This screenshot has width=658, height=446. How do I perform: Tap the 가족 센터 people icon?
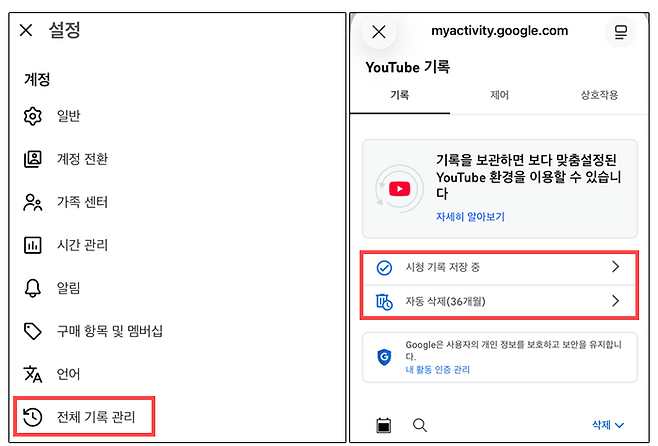point(33,202)
